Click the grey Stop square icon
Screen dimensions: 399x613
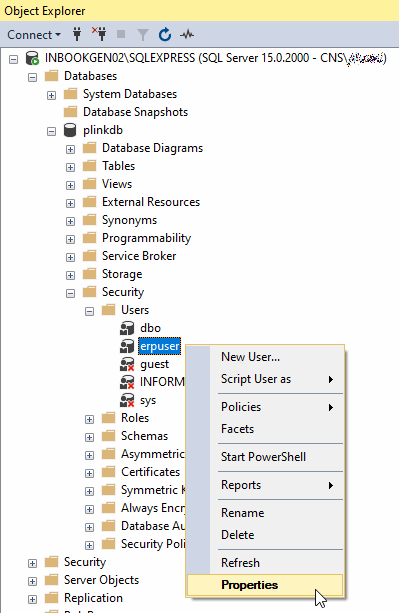point(121,34)
